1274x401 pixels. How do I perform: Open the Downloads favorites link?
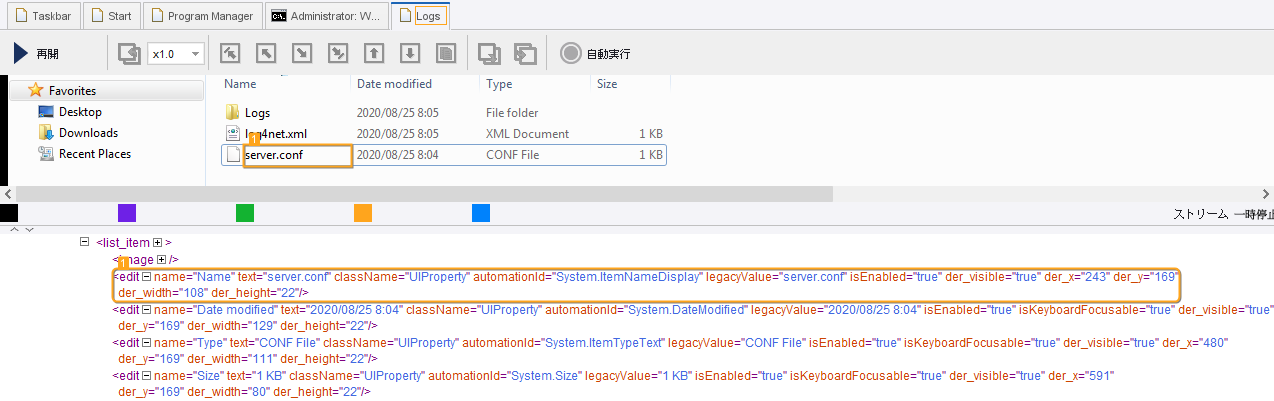[88, 133]
